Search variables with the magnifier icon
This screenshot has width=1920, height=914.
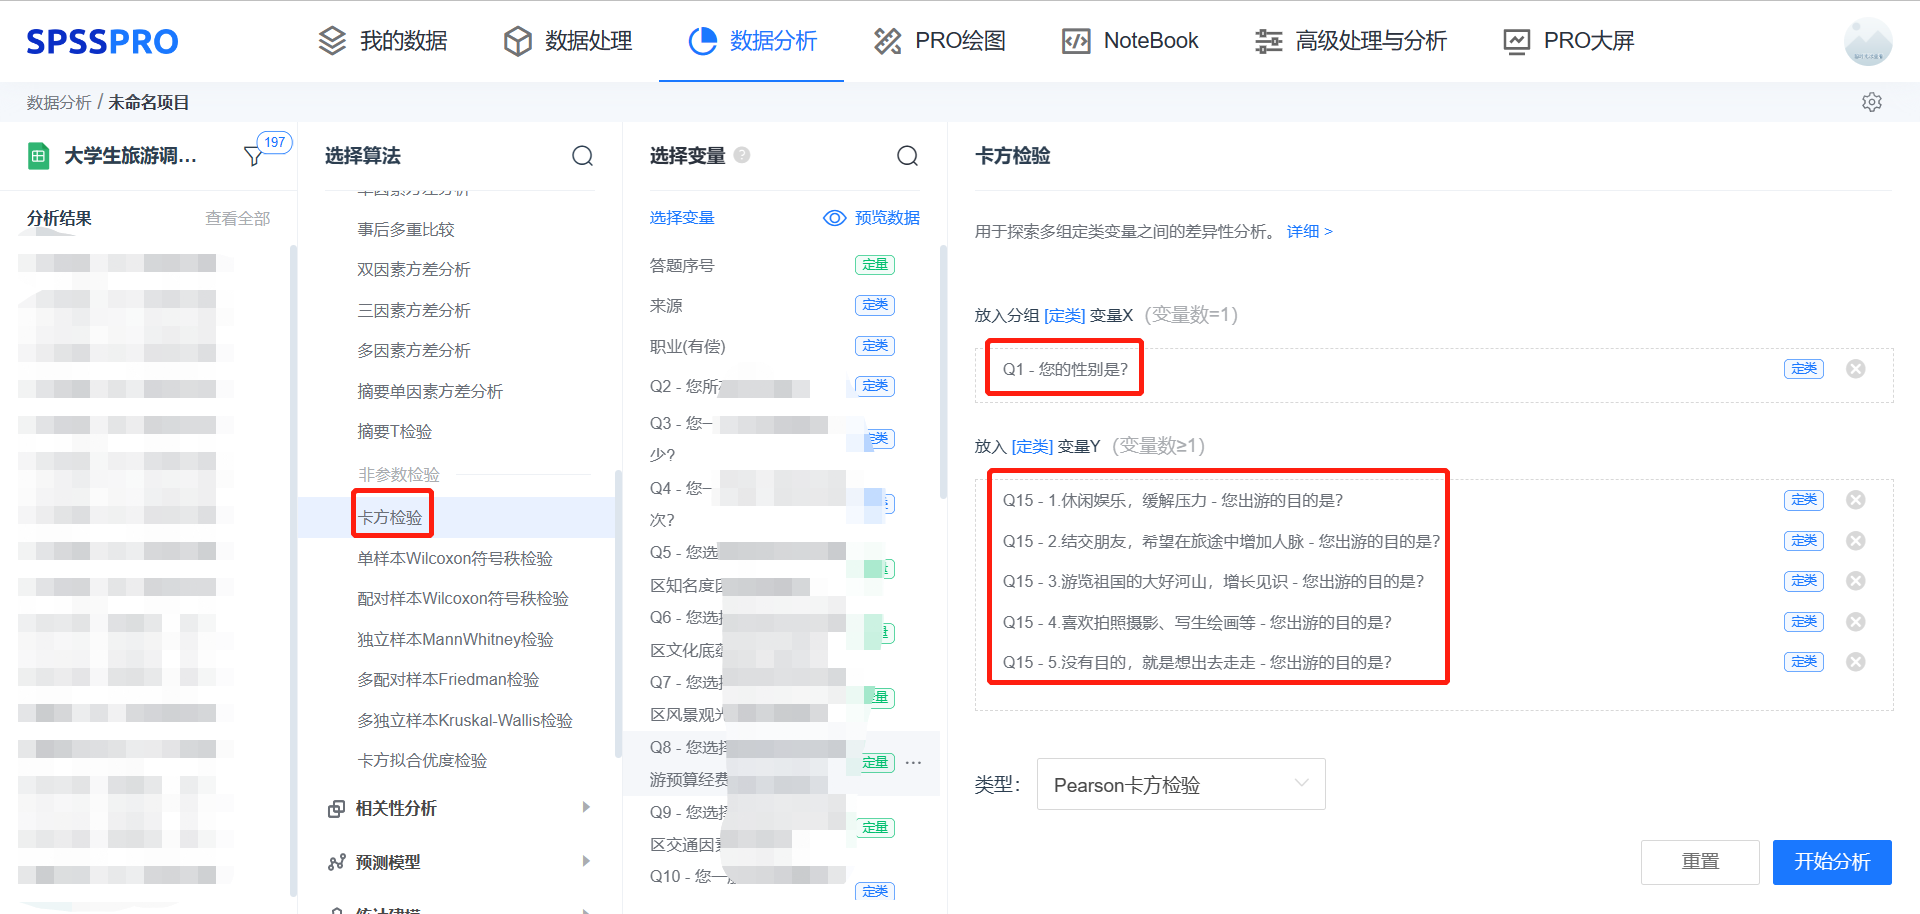(907, 156)
